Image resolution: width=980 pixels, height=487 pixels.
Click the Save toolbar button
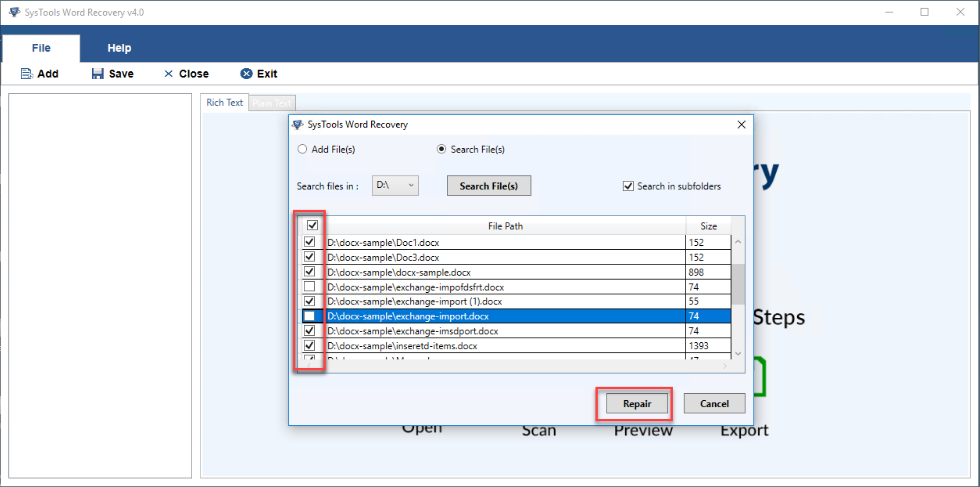112,74
